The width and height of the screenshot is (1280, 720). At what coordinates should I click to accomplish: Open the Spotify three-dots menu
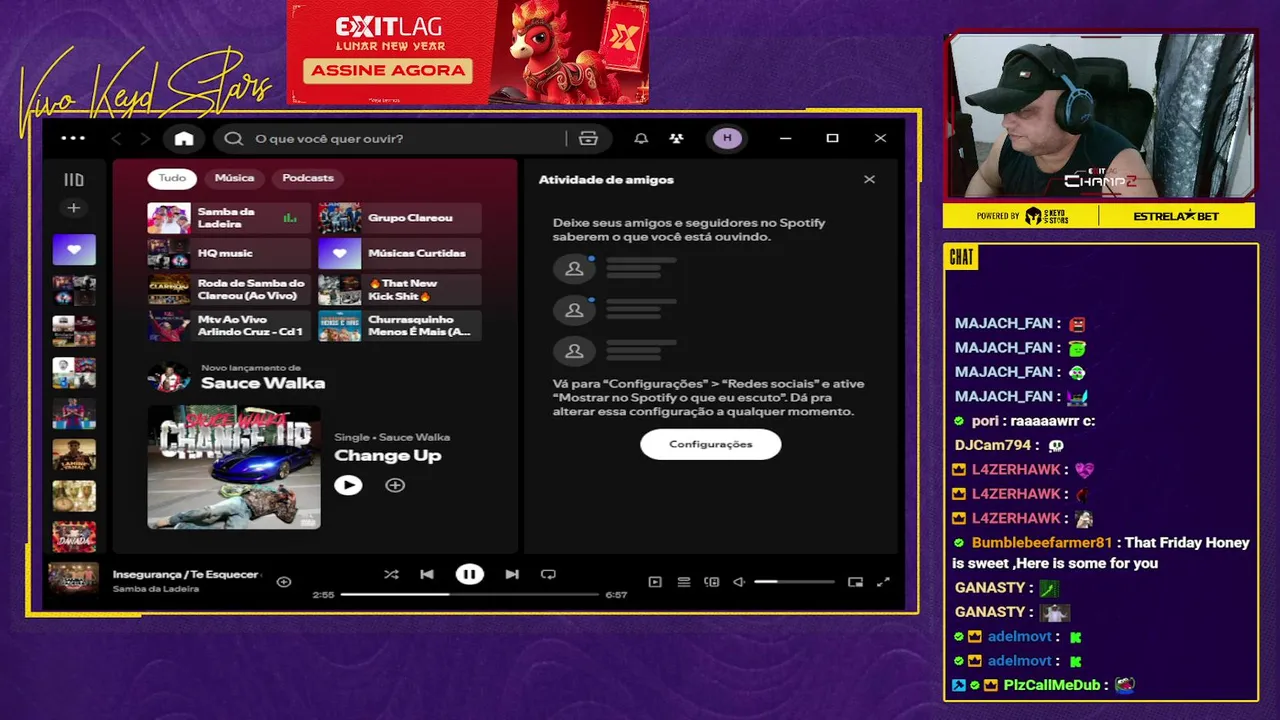(73, 138)
